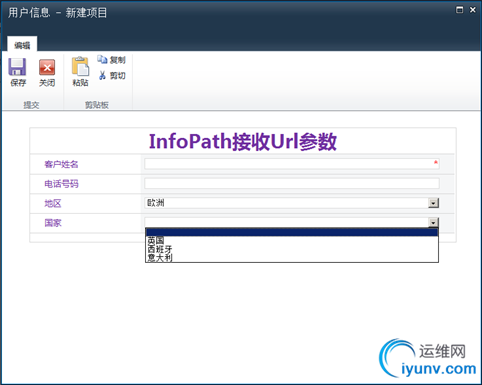
Task: Click the InfoPath接收Url参数 heading
Action: coord(243,141)
